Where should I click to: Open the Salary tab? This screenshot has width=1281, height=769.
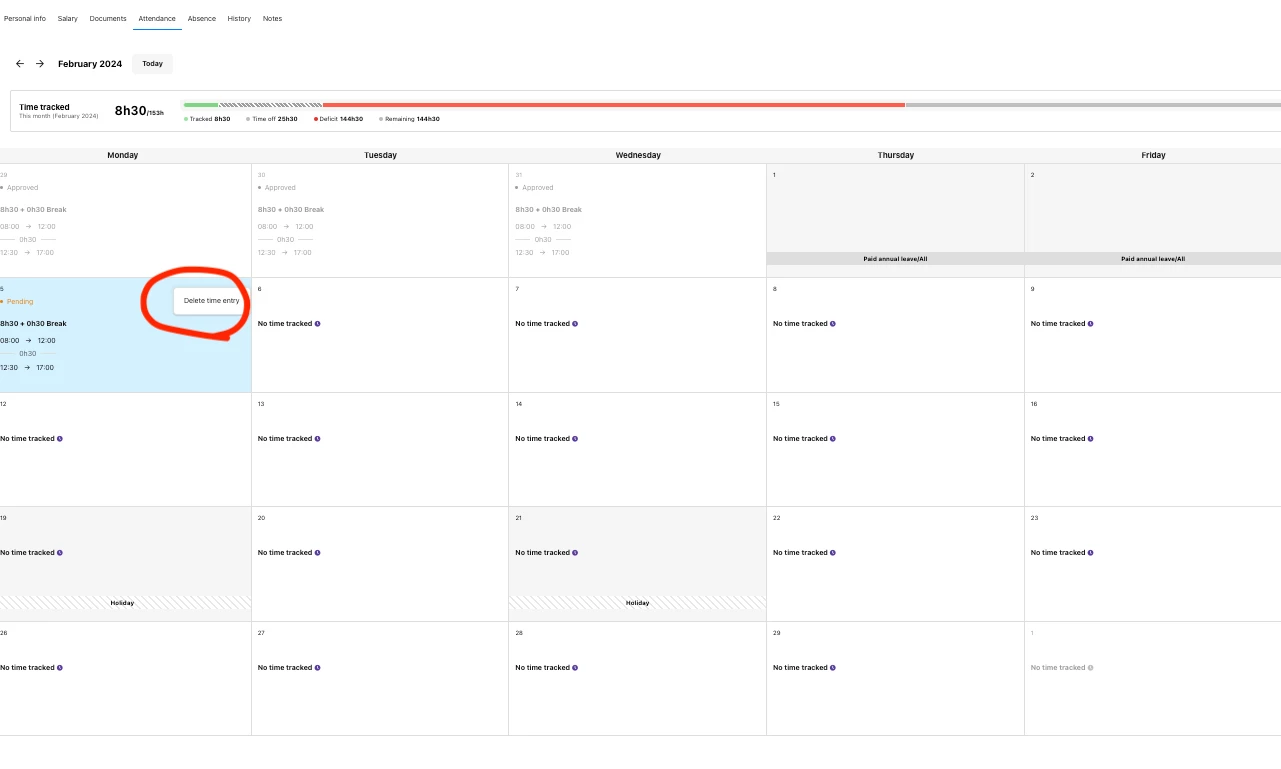pyautogui.click(x=68, y=19)
